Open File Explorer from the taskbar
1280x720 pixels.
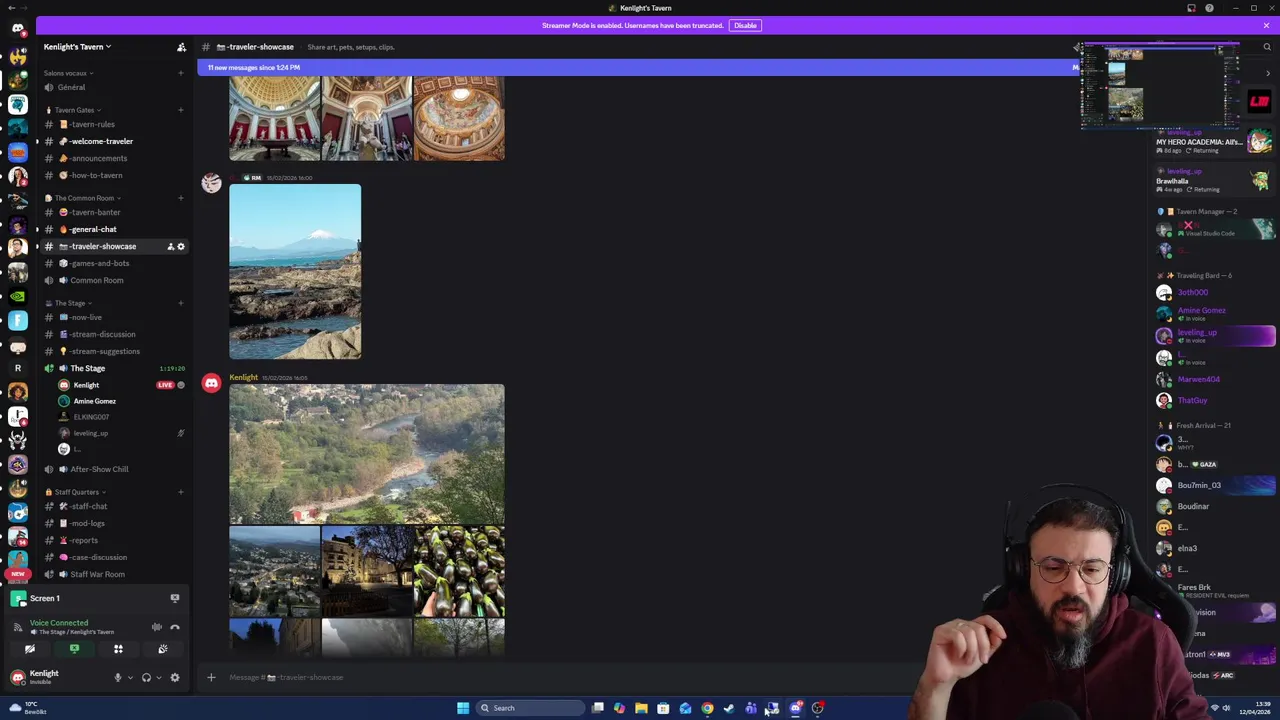point(641,708)
